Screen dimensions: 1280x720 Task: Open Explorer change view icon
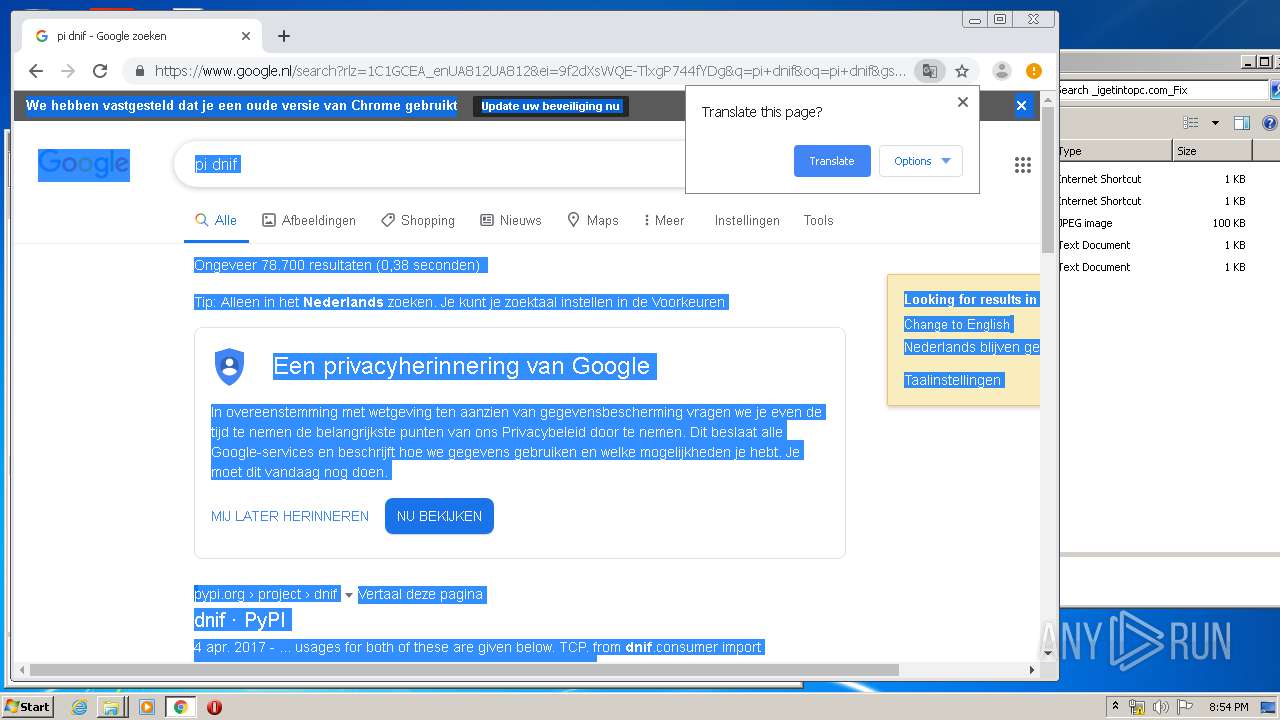1191,123
